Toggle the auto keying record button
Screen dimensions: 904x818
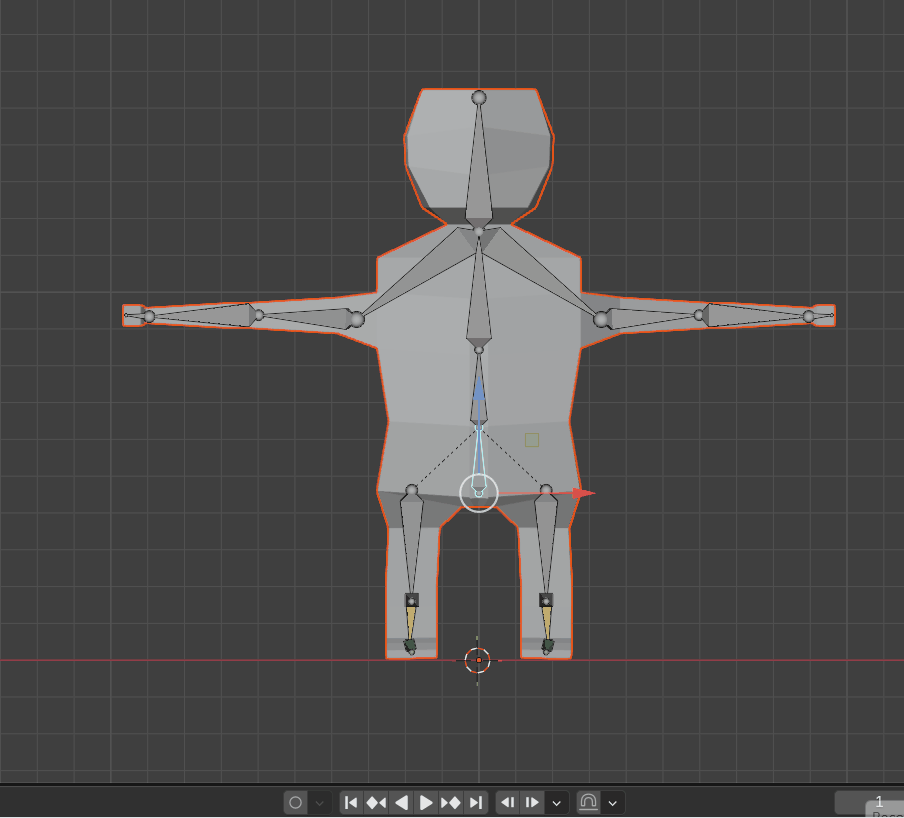[296, 802]
